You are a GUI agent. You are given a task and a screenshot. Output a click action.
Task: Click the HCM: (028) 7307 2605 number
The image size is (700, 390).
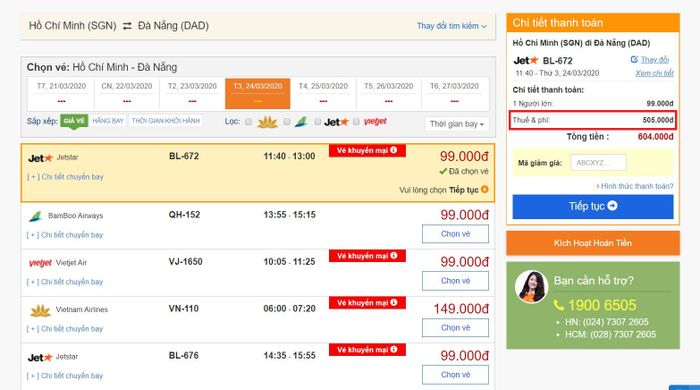tap(610, 334)
